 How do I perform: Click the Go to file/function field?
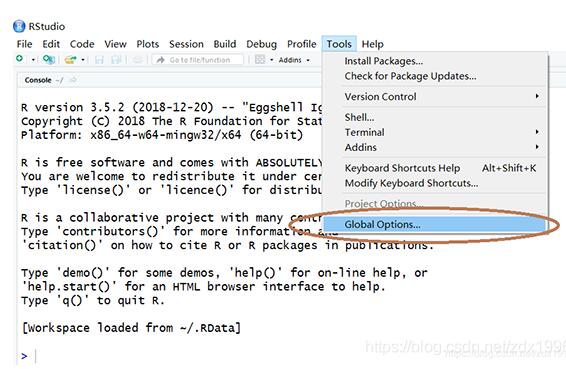pyautogui.click(x=197, y=60)
